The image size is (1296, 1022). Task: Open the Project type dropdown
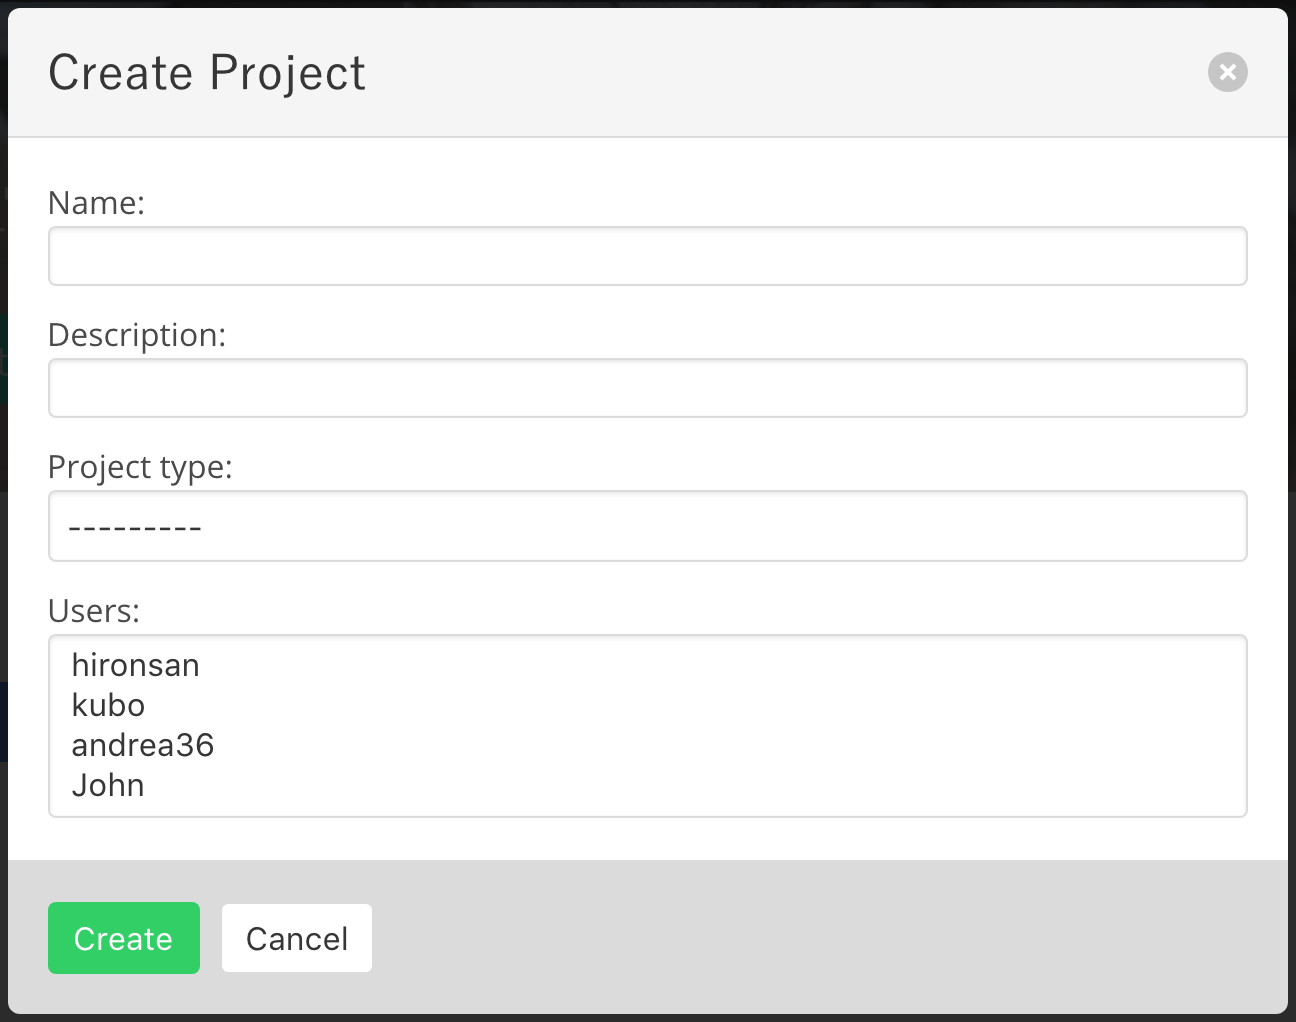click(647, 526)
